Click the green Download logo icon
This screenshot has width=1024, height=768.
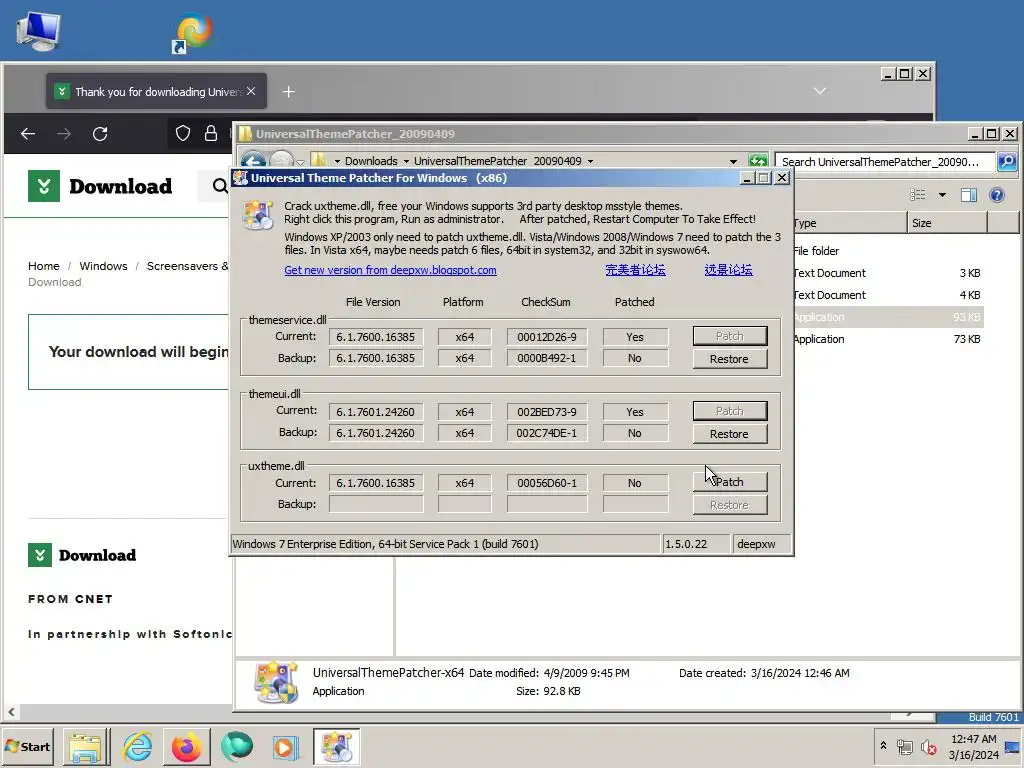click(44, 186)
